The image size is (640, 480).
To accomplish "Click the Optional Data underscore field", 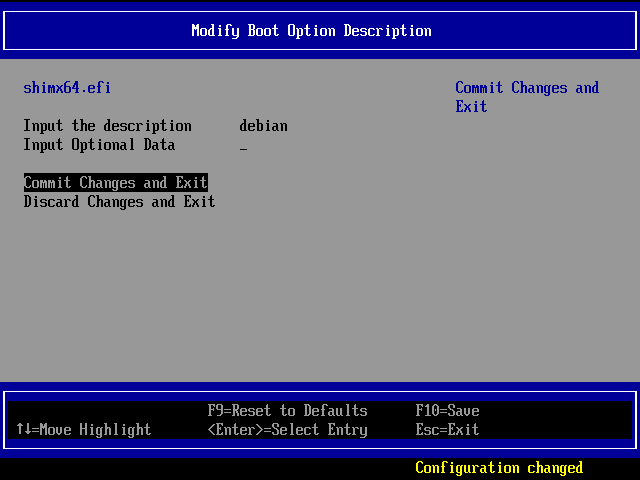I will 243,146.
